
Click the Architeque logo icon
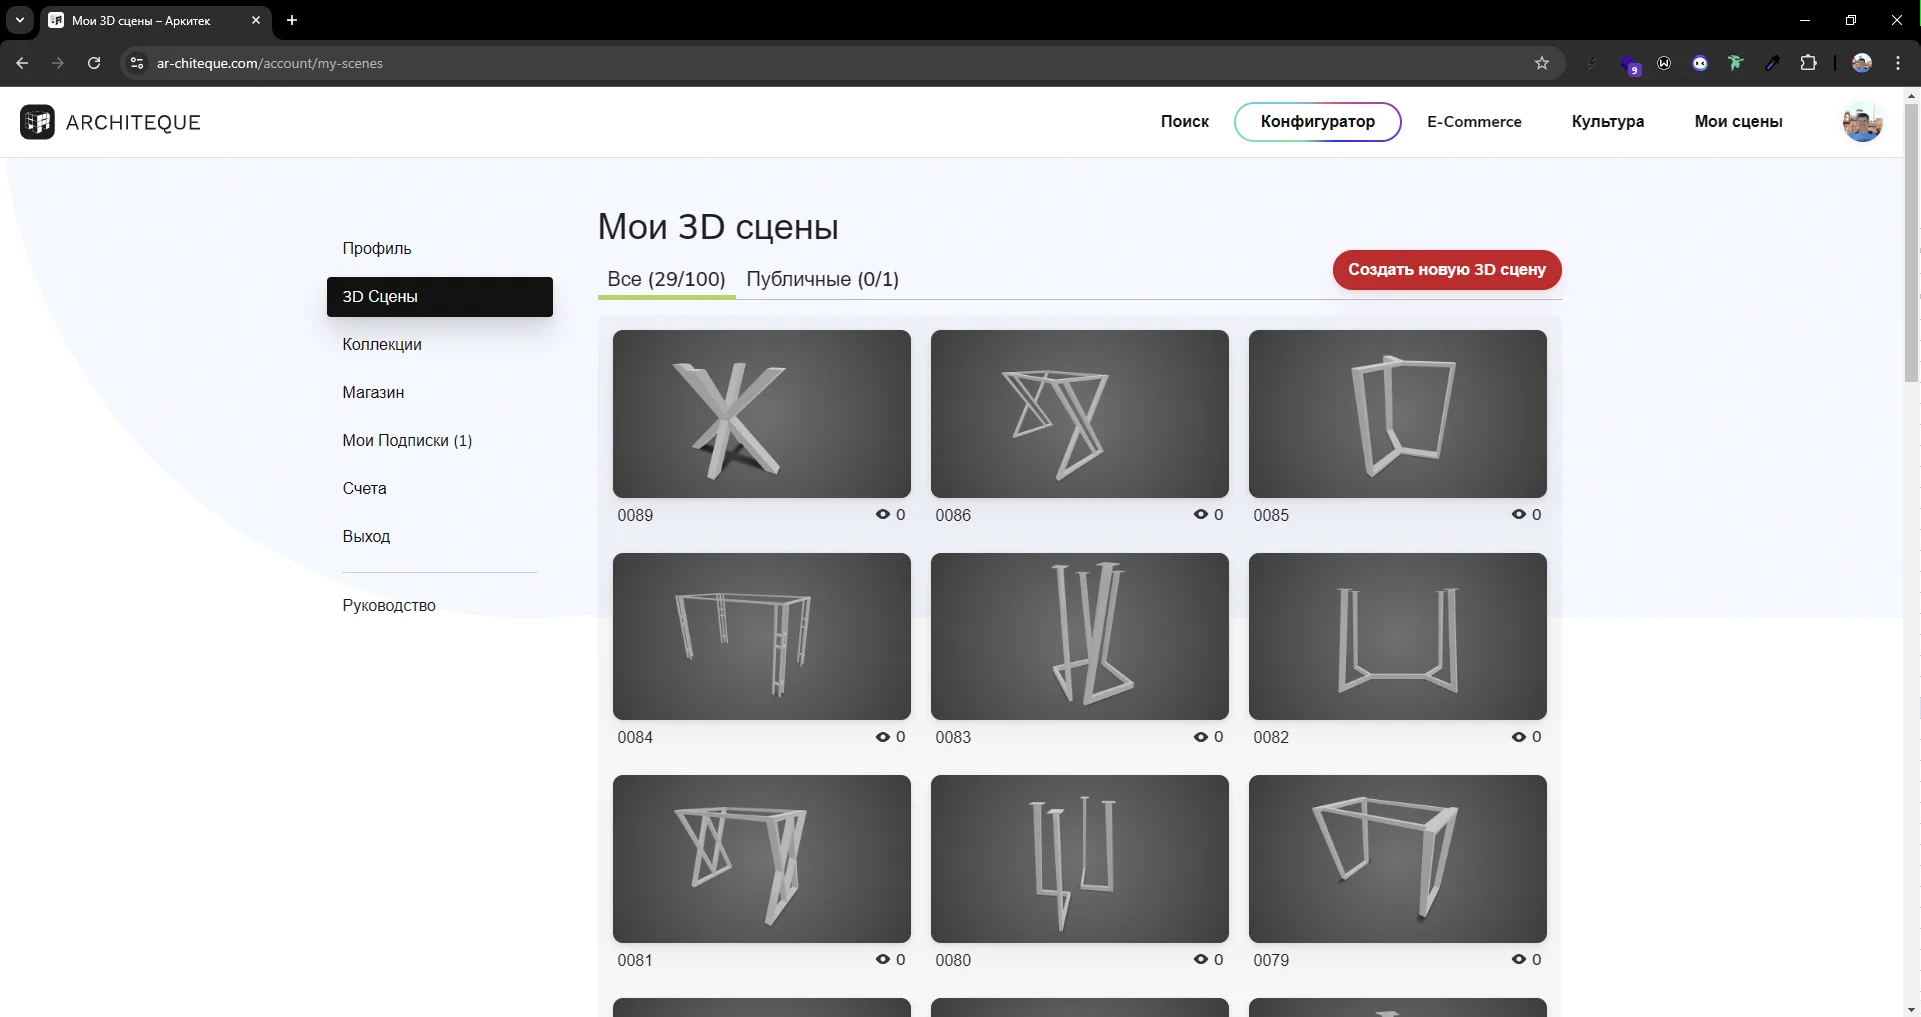[37, 122]
